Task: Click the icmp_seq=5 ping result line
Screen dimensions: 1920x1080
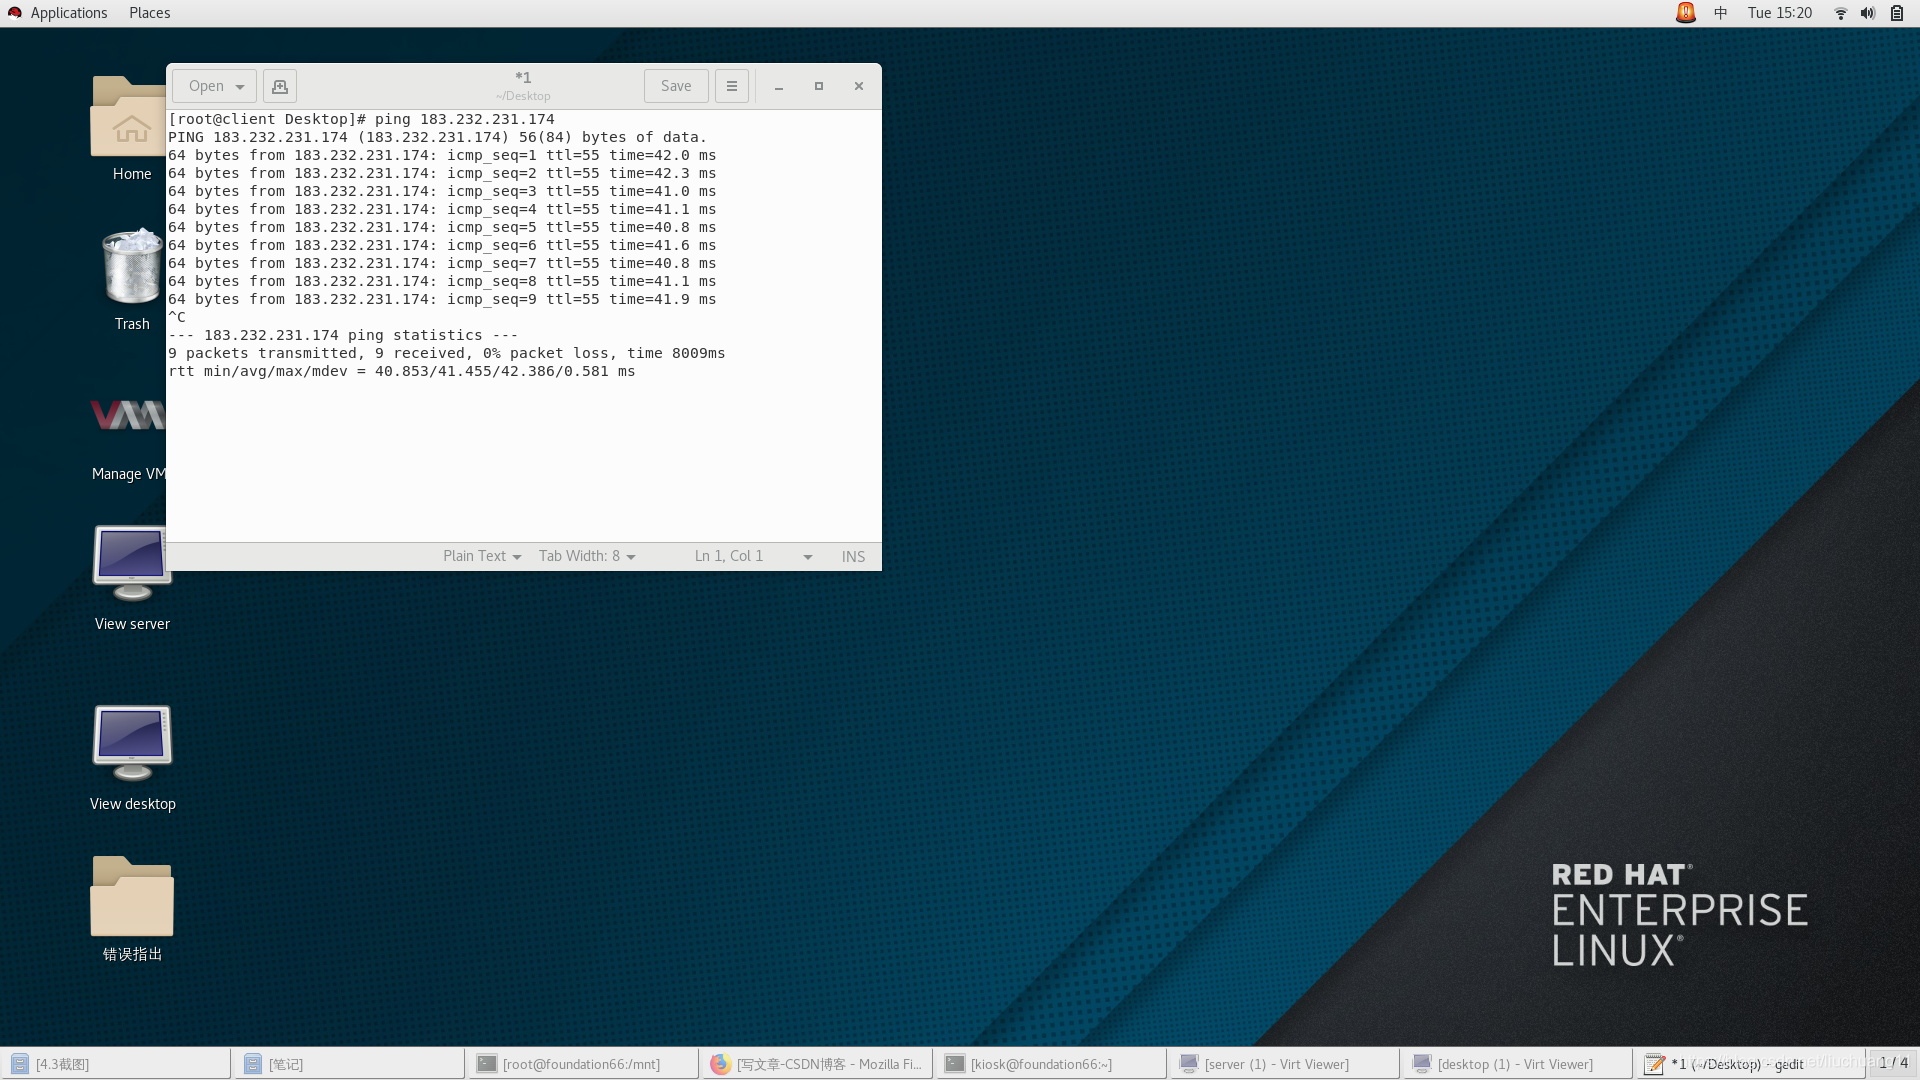Action: [442, 227]
